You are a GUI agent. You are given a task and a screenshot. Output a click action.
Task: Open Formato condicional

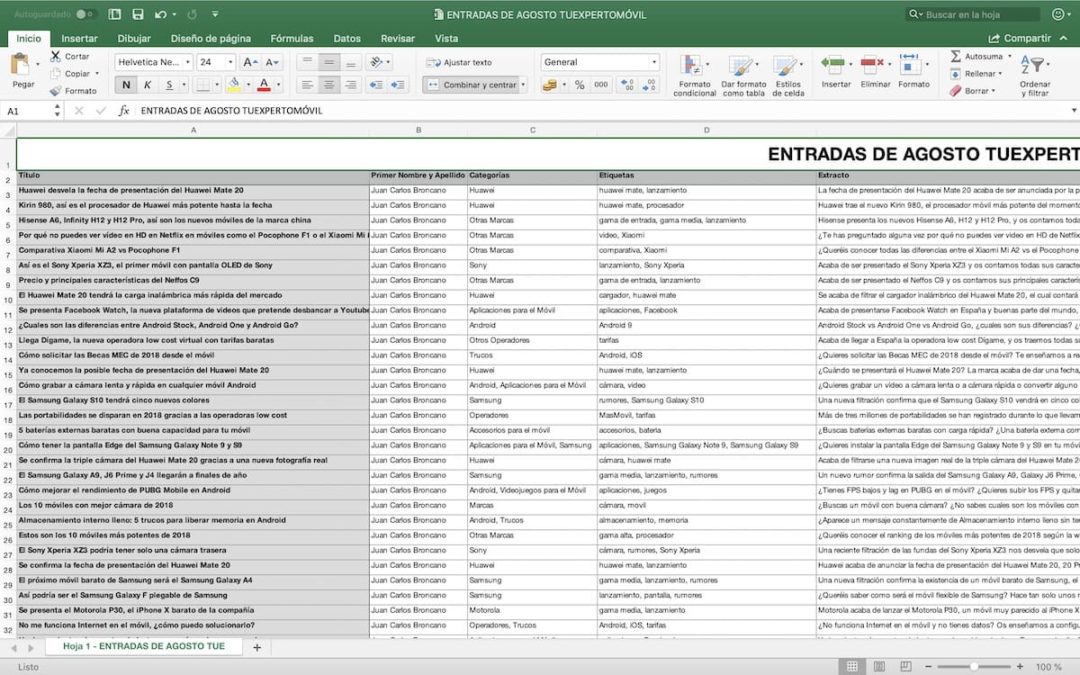(695, 80)
